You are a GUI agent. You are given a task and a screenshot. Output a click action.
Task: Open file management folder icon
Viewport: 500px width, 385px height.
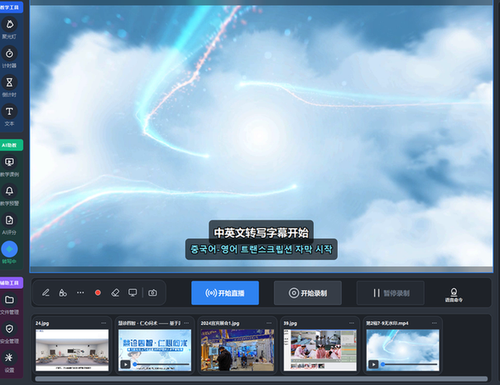(9, 300)
